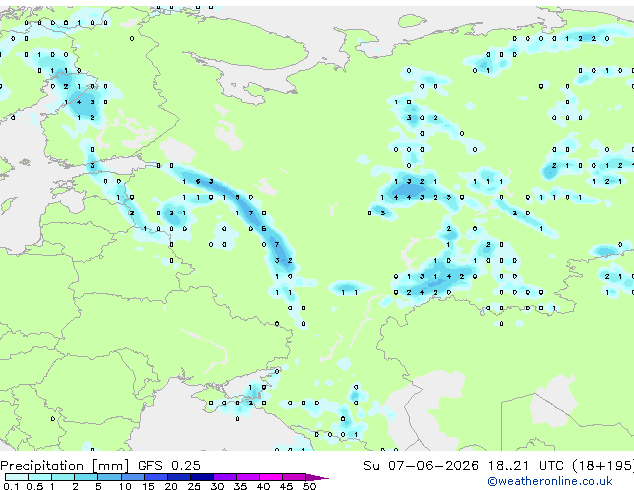Screen dimensions: 634x490
Task: Click the legend label '30'
Action: [217, 486]
